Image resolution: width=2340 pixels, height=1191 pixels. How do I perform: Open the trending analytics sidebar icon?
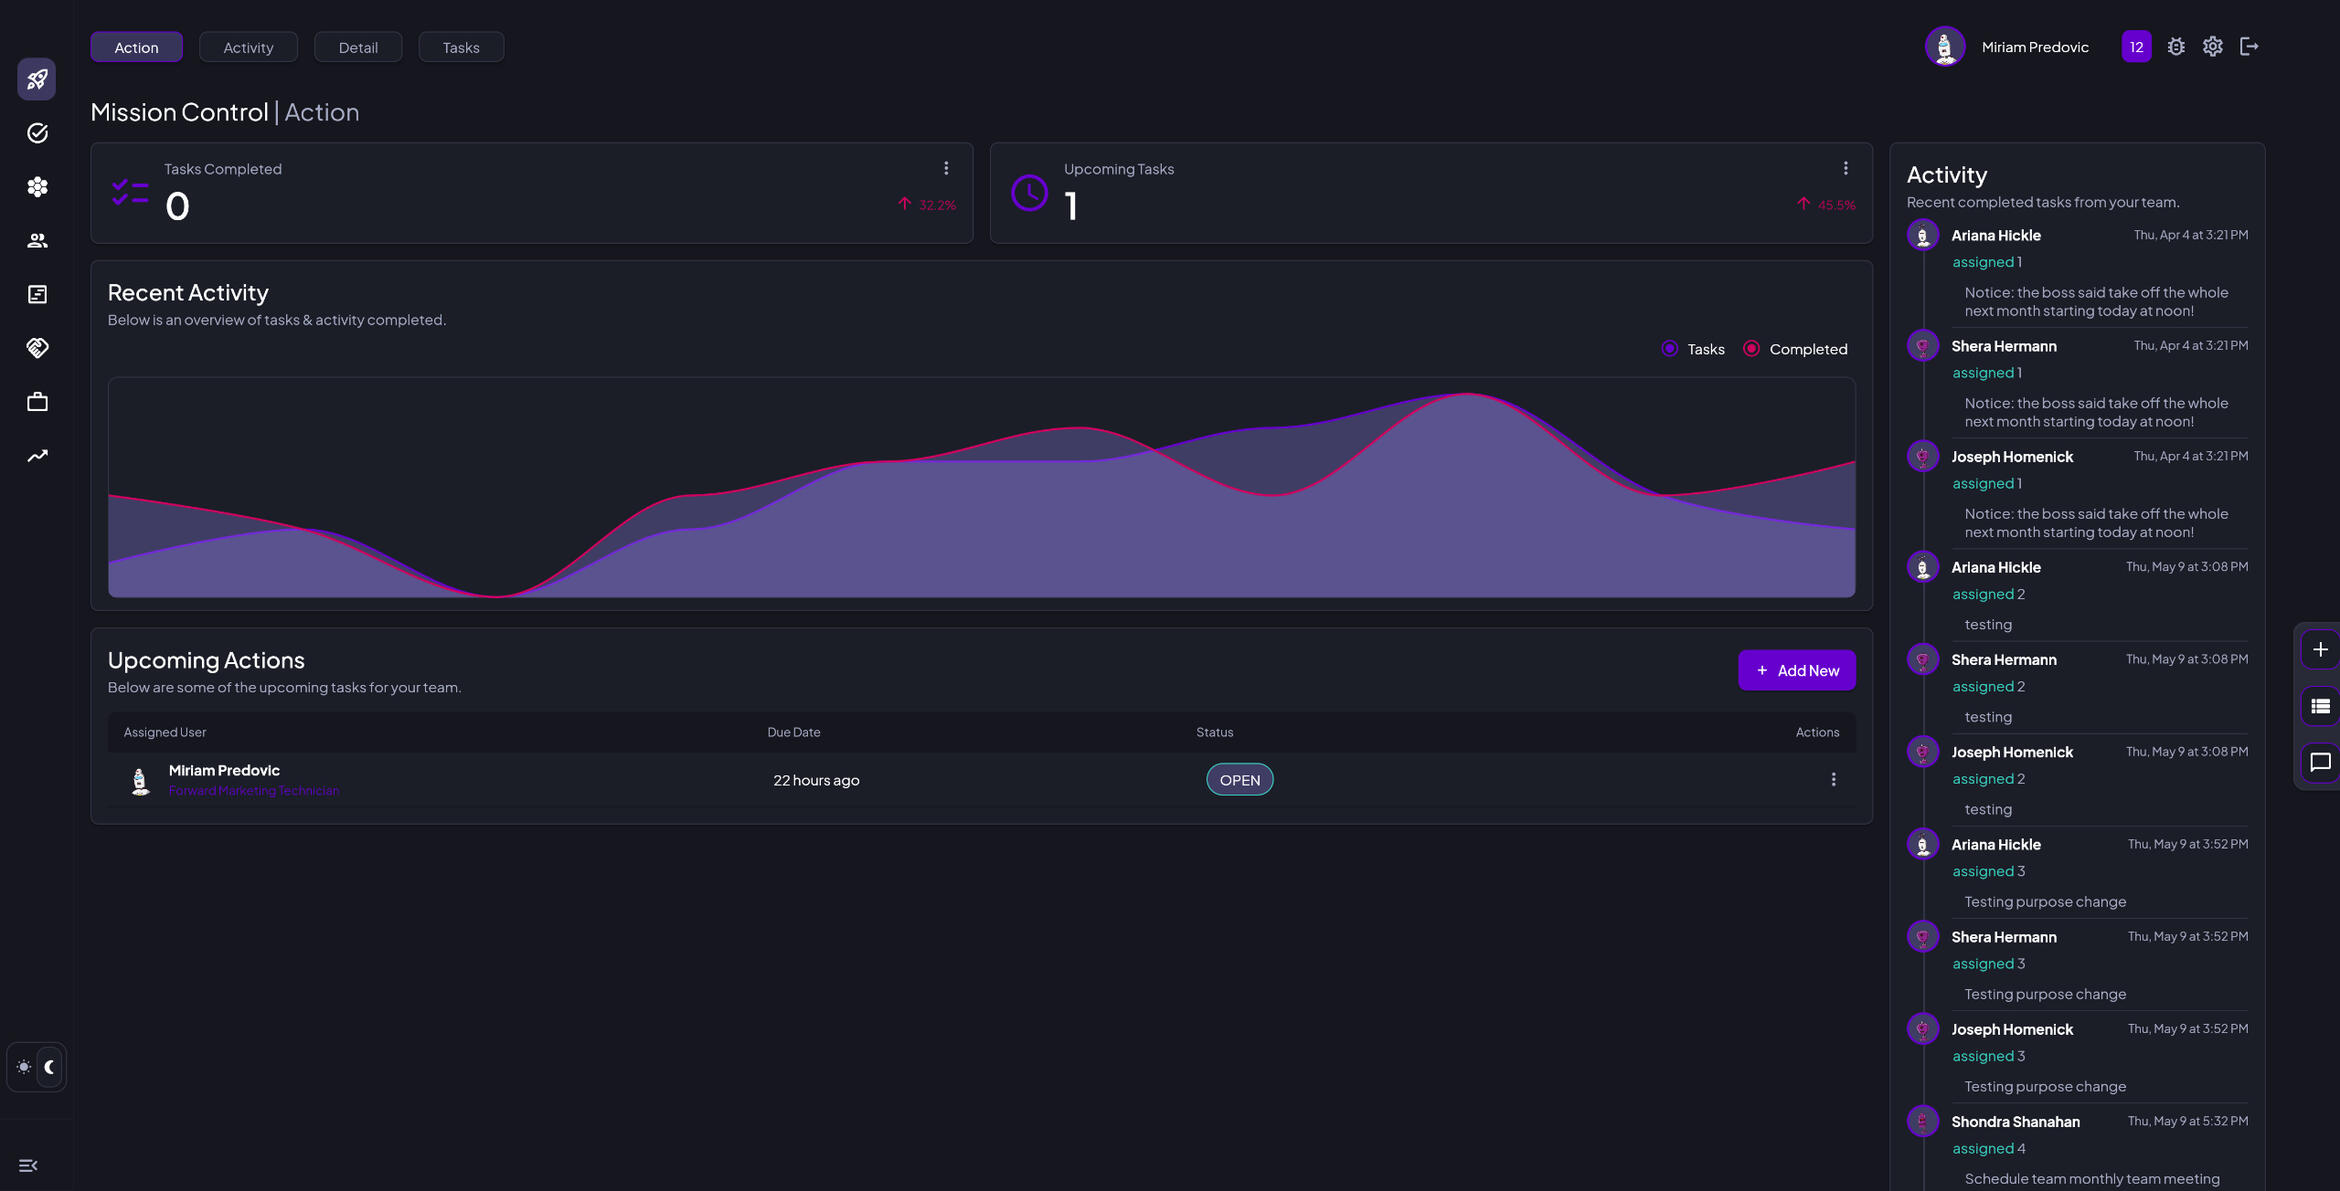tap(37, 456)
